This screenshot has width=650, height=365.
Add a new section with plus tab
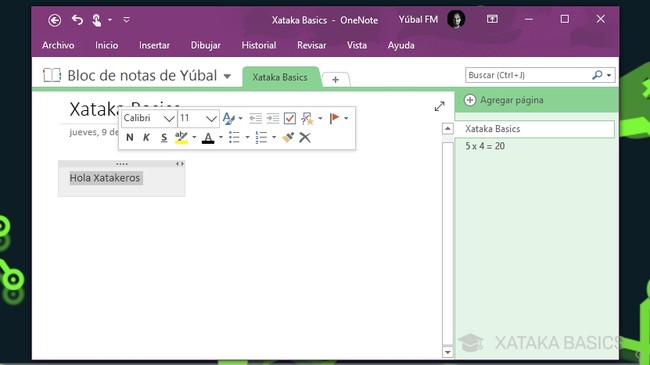(x=335, y=79)
